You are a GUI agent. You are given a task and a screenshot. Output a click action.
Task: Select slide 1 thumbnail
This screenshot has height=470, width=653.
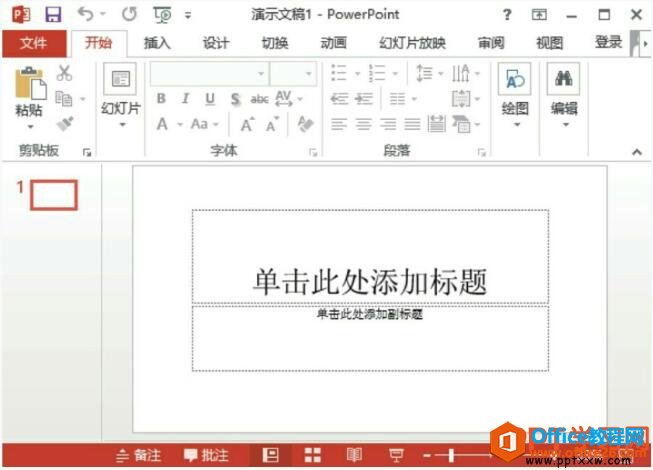tap(54, 195)
